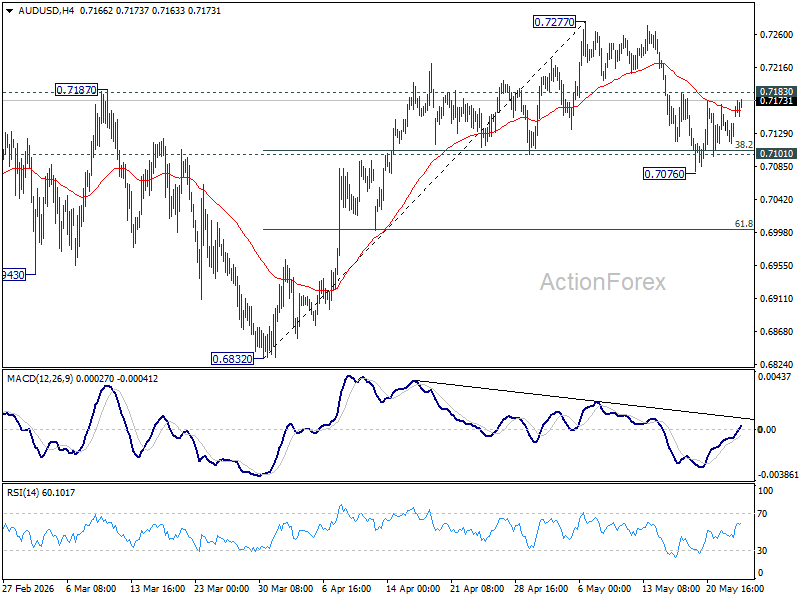Click the 0.72770 high price label
The height and width of the screenshot is (600, 800).
[554, 22]
